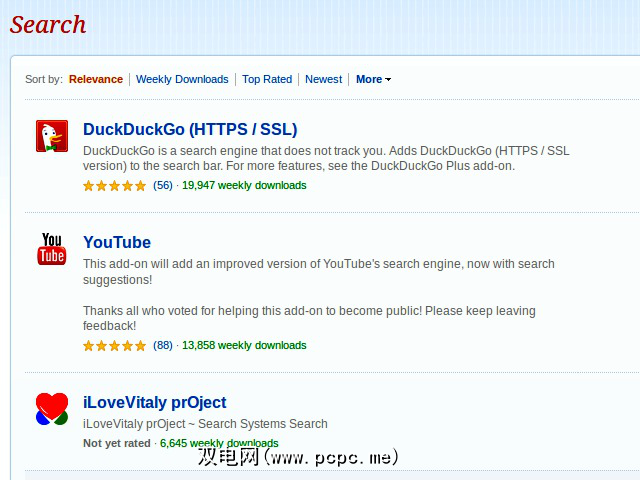This screenshot has width=640, height=480.
Task: View the (56) reviews for DuckDuckGo
Action: [x=163, y=185]
